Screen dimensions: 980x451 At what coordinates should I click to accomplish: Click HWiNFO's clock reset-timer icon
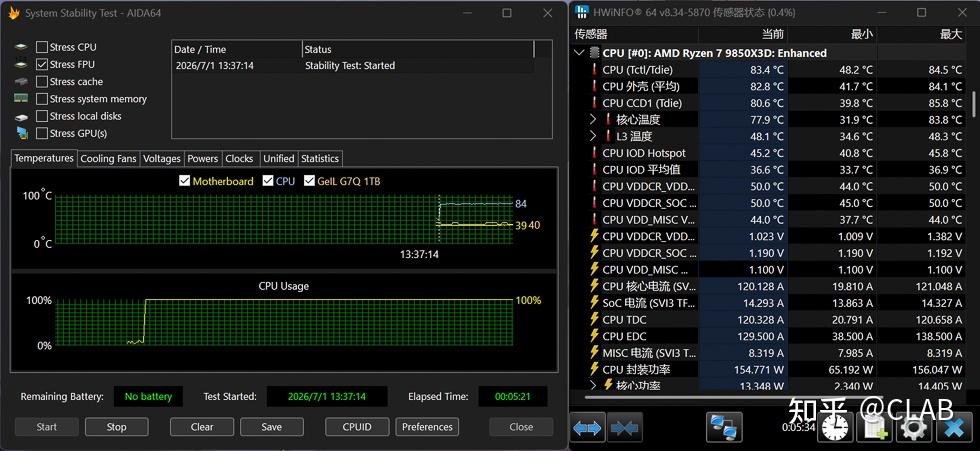tap(836, 427)
